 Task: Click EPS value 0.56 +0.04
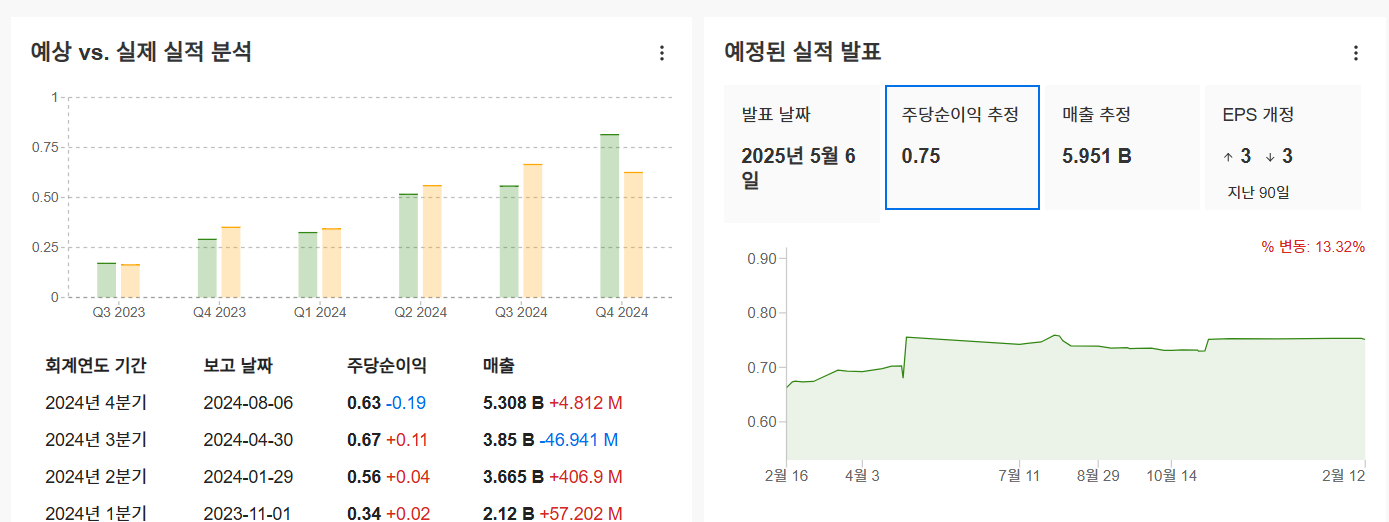[388, 477]
